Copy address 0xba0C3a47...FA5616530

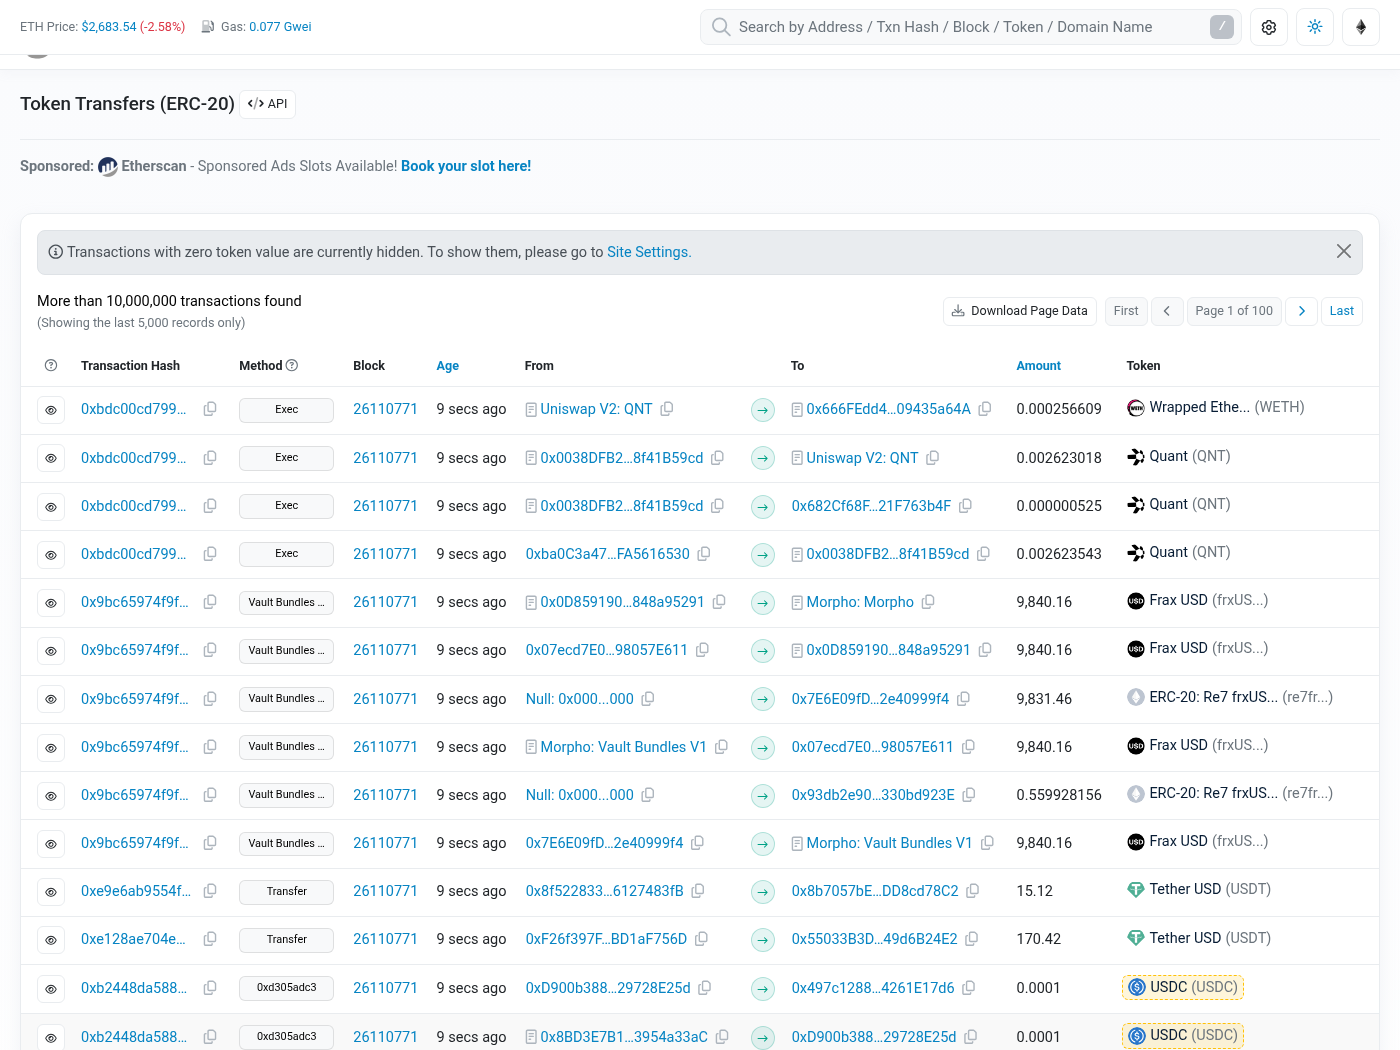point(704,554)
